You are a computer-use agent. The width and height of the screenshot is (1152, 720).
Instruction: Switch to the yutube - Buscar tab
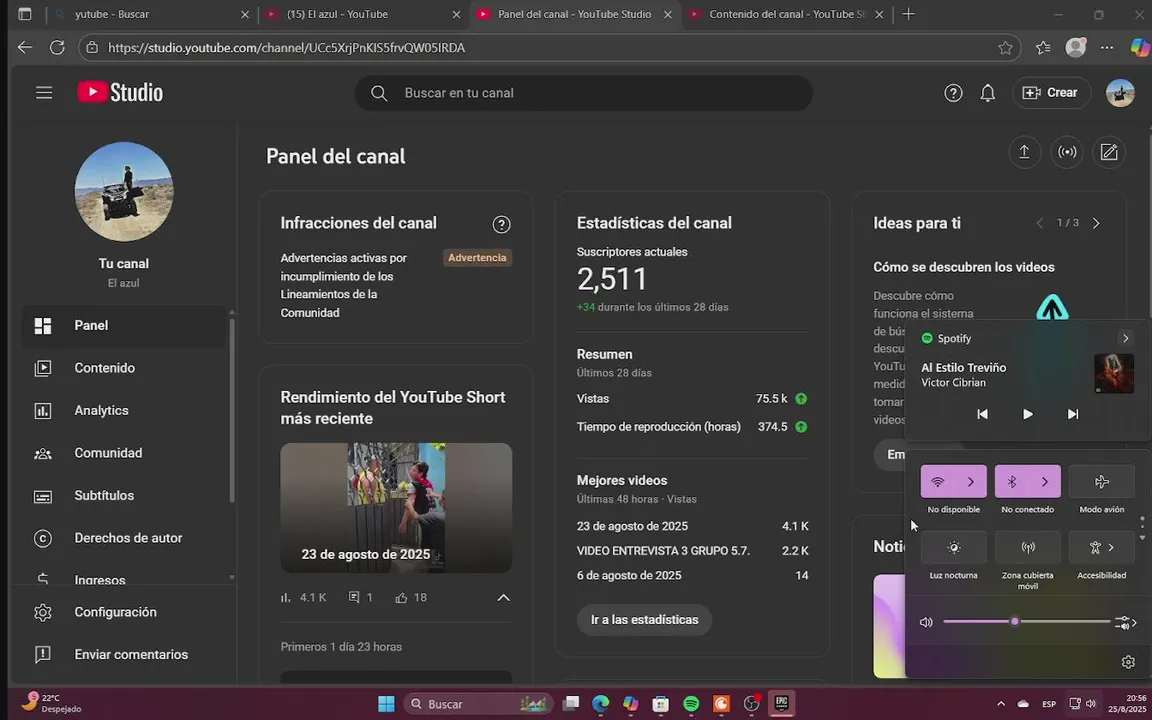[152, 14]
